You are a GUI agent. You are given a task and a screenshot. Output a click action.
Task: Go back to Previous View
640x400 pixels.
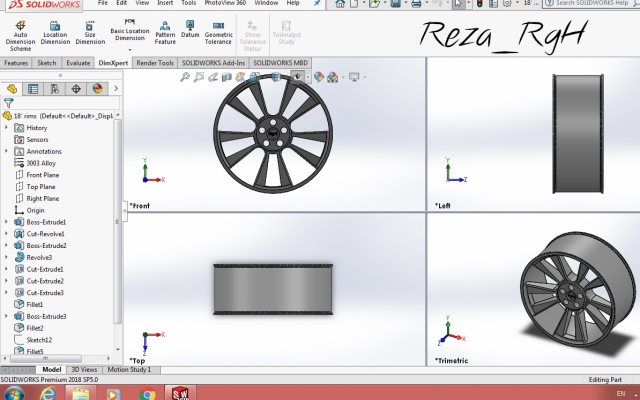pyautogui.click(x=213, y=77)
